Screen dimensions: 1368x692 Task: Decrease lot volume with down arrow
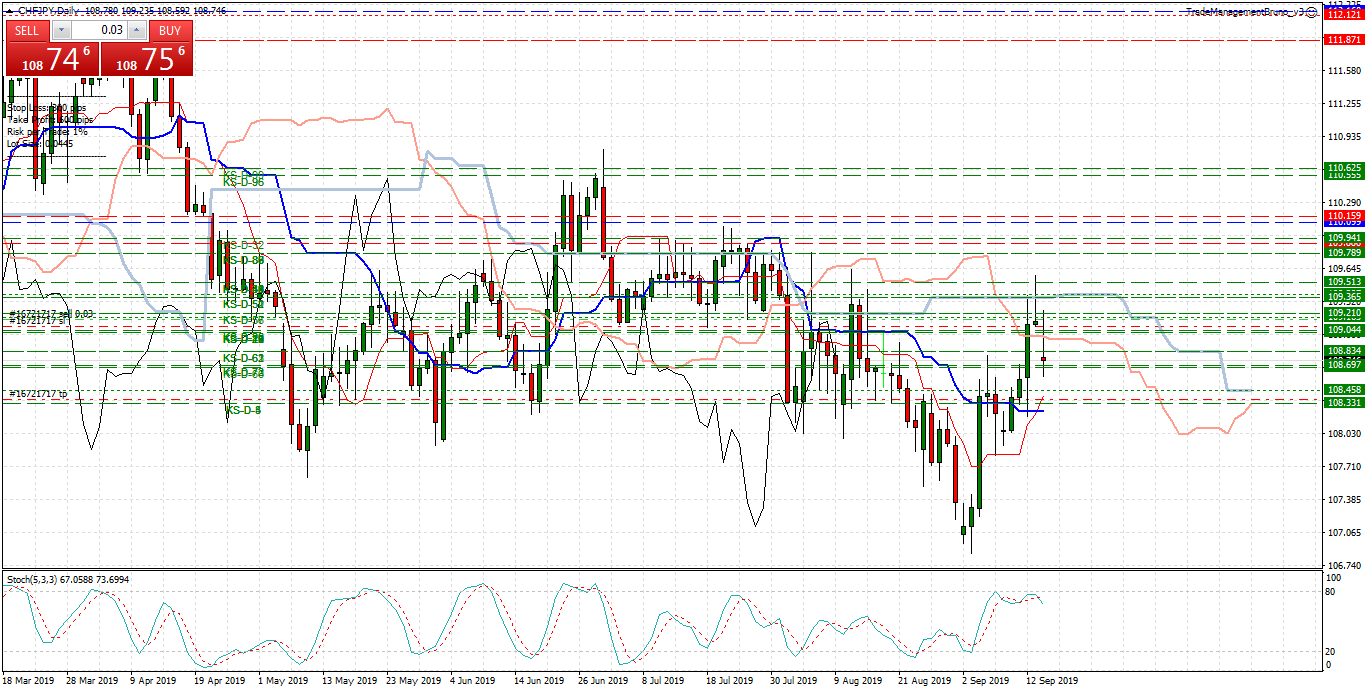click(60, 30)
